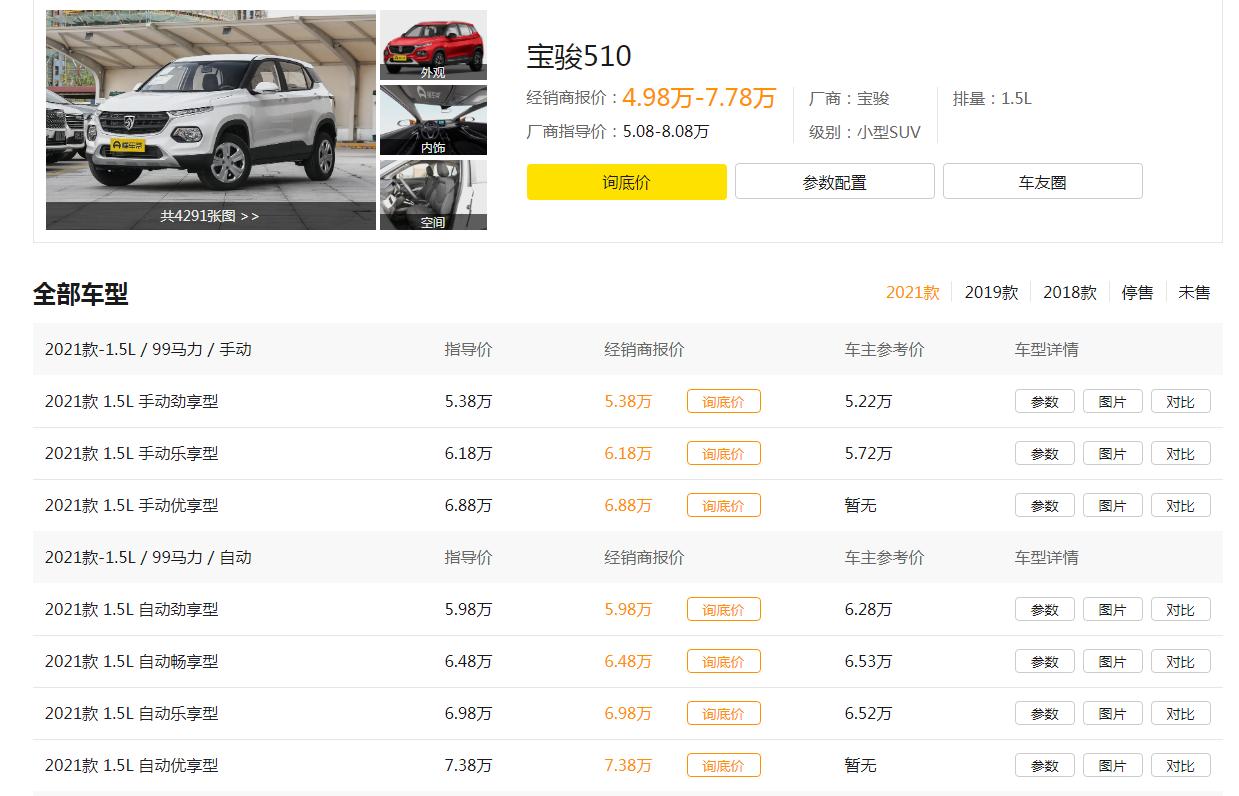
Task: Click dealer quote 6.18万 for 手动乐享型
Action: click(x=628, y=453)
